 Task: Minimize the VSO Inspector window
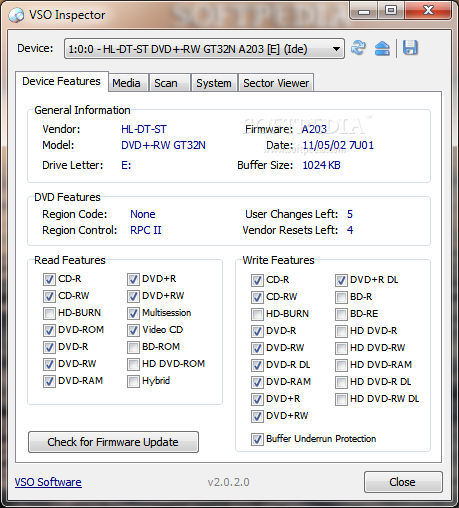point(364,11)
